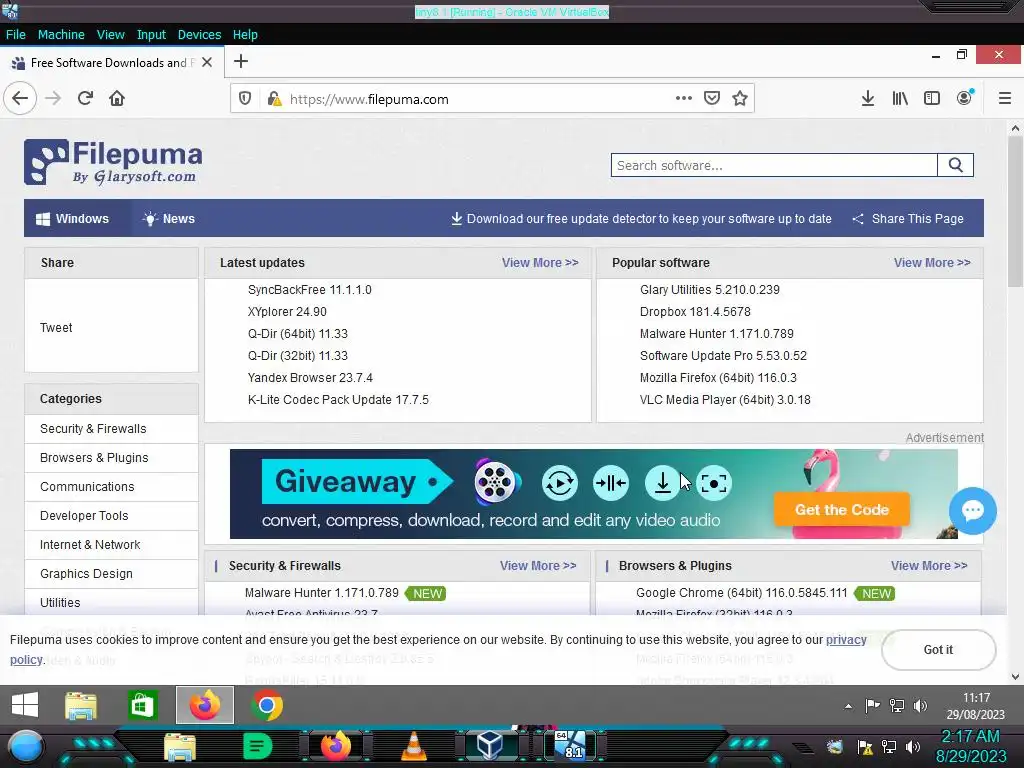Open VirtualBox cube icon in host taskbar

pyautogui.click(x=489, y=746)
